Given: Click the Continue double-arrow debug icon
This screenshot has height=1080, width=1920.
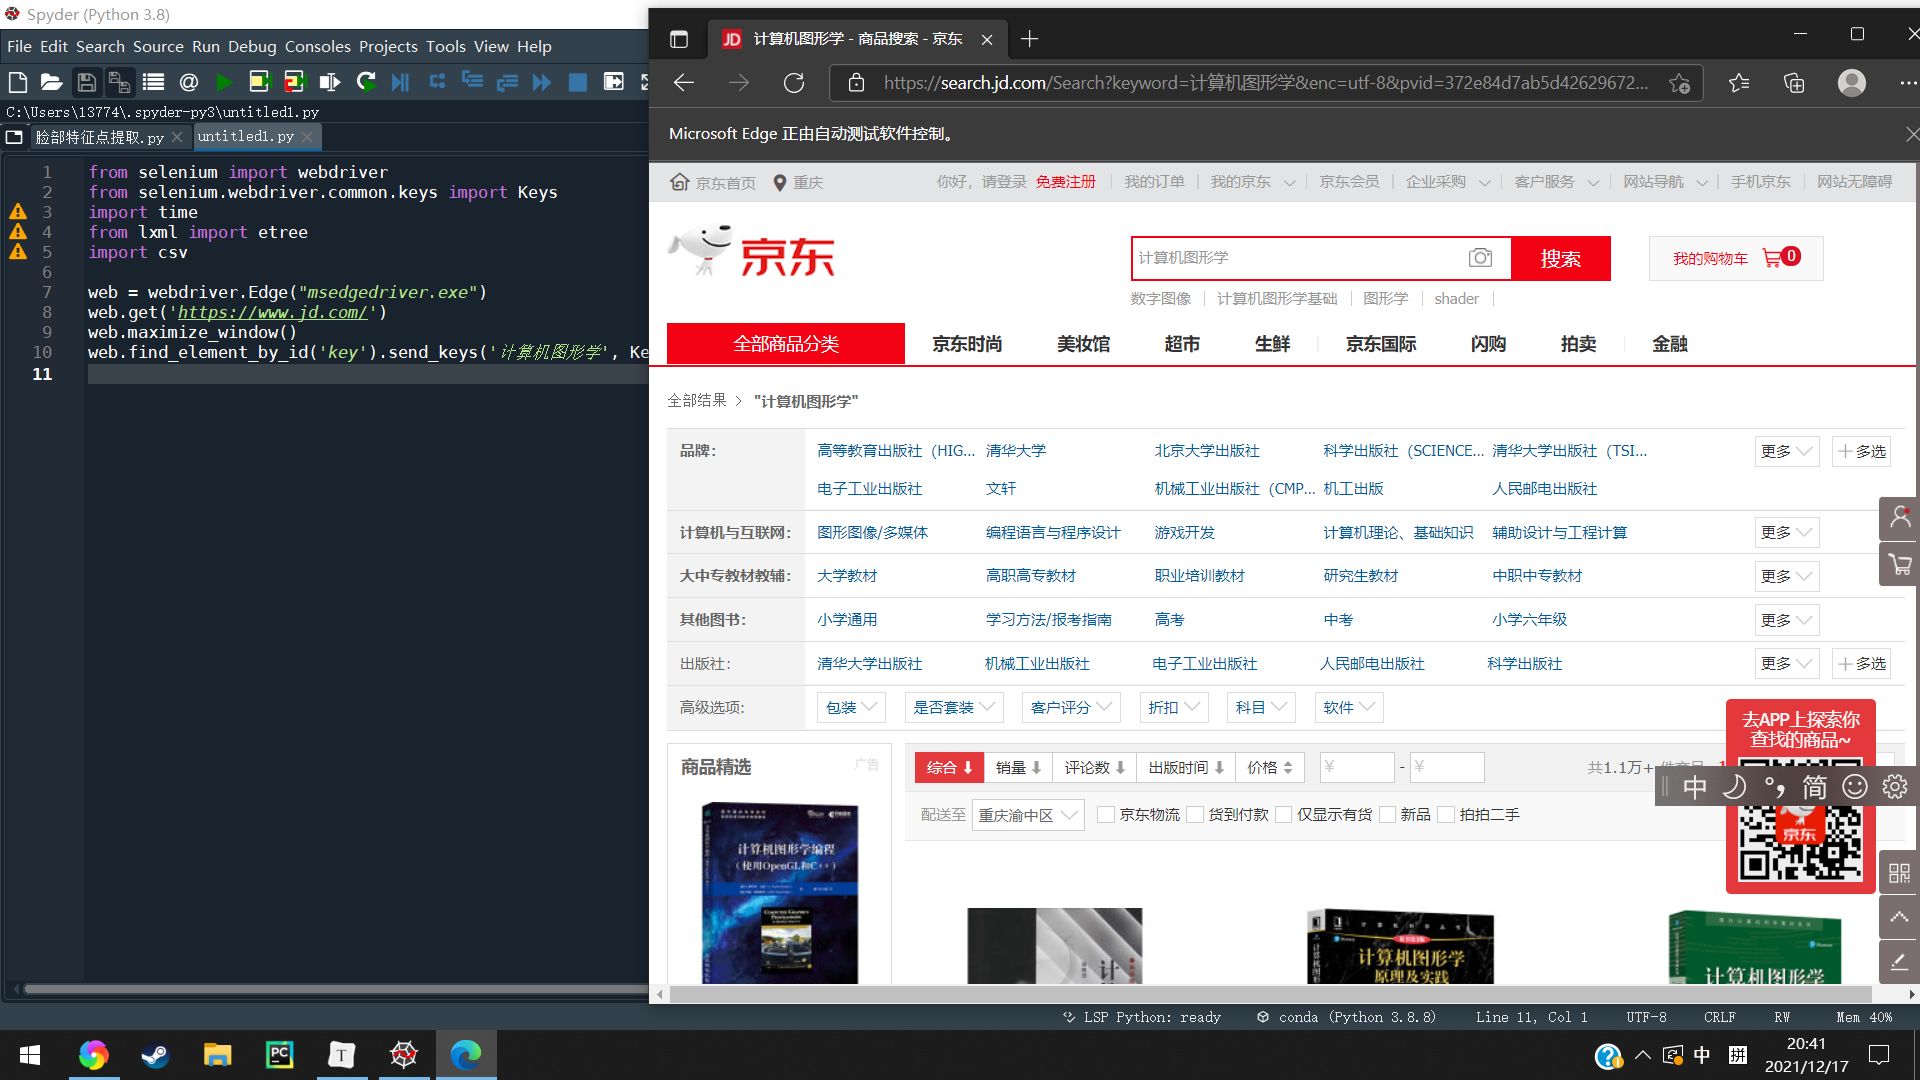Looking at the screenshot, I should tap(542, 82).
